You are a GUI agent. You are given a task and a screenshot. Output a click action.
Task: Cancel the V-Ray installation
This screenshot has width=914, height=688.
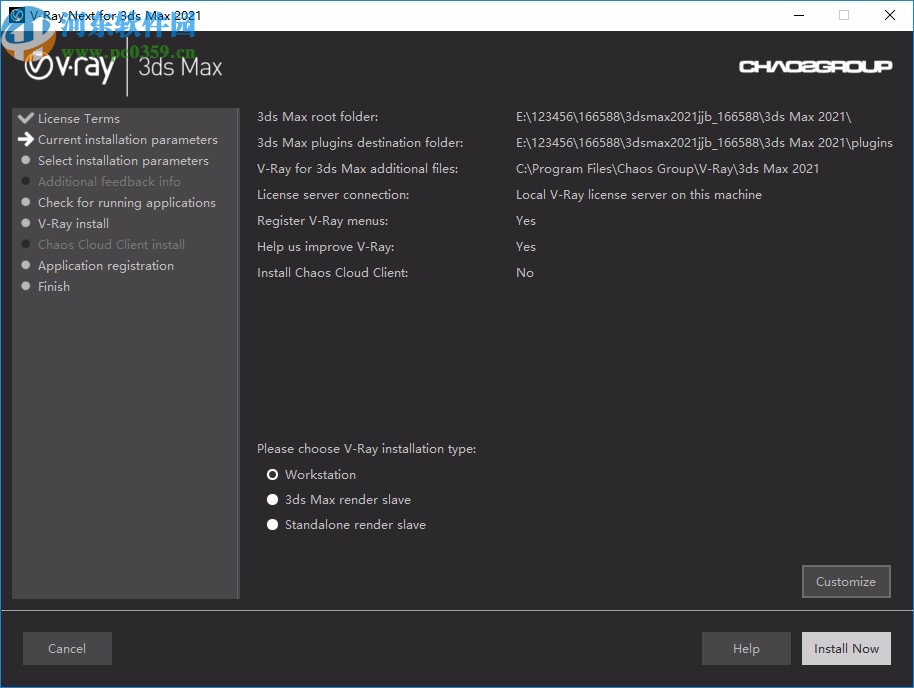point(67,648)
